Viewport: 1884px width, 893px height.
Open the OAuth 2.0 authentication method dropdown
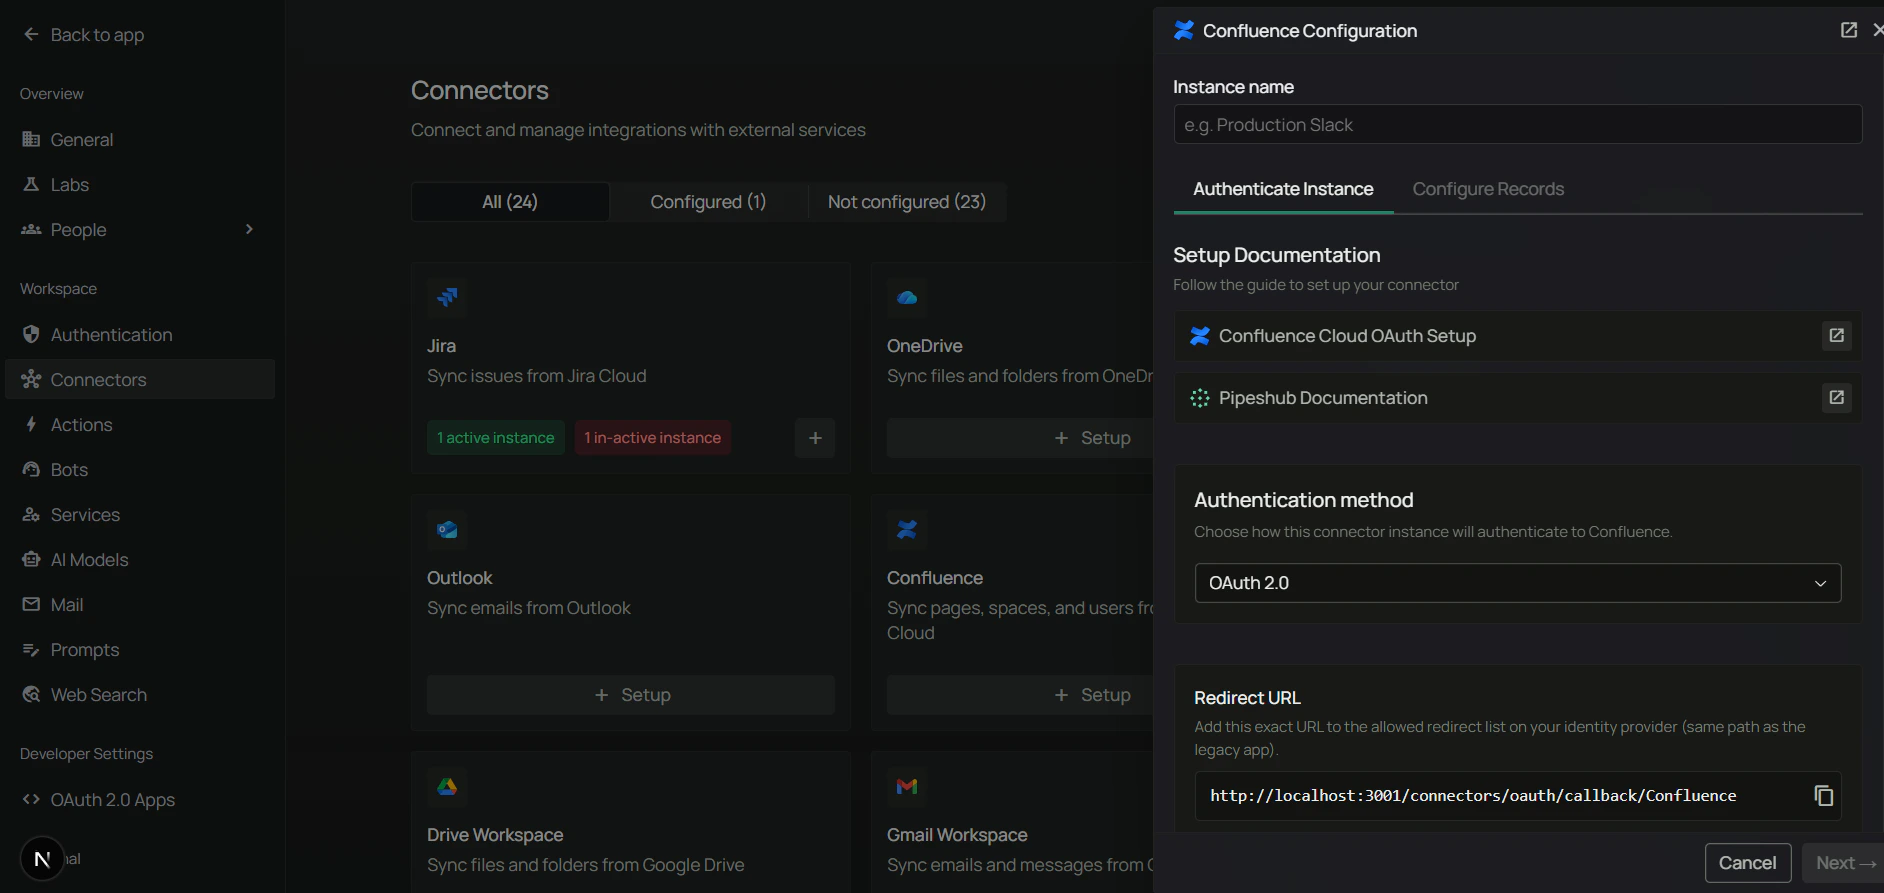pyautogui.click(x=1517, y=583)
